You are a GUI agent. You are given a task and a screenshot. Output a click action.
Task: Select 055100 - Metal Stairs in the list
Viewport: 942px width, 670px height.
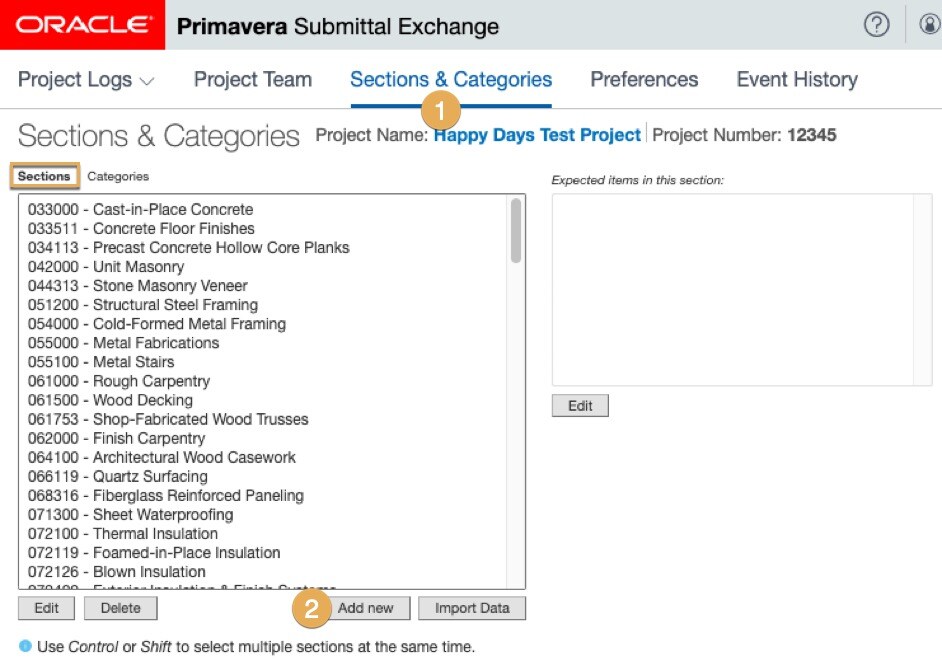point(101,362)
